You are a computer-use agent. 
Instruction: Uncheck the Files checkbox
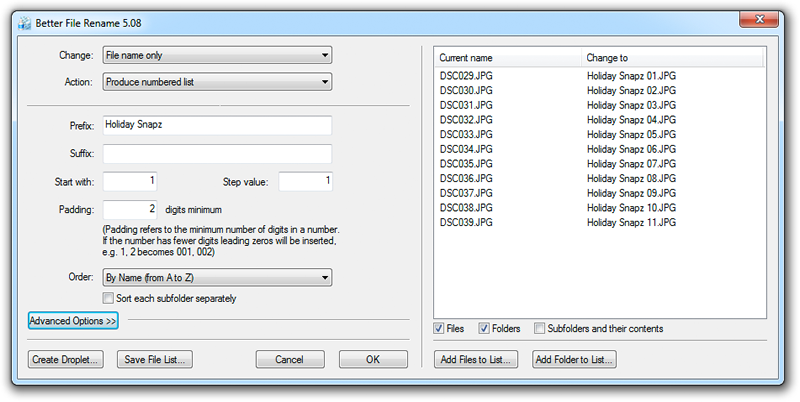pos(439,329)
